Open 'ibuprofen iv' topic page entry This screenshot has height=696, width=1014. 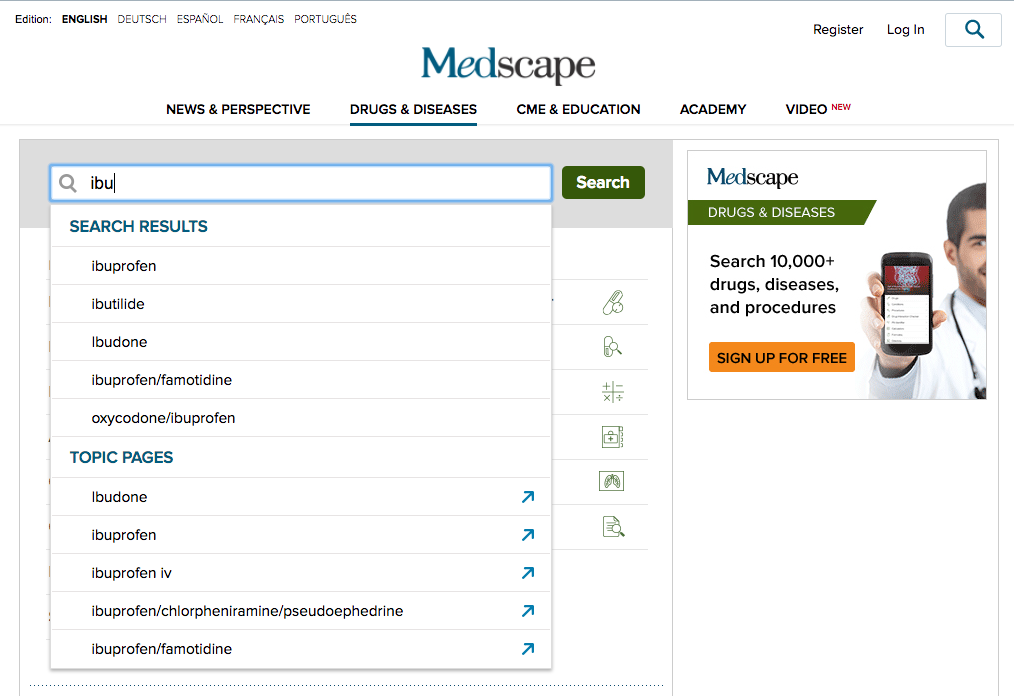coord(301,573)
